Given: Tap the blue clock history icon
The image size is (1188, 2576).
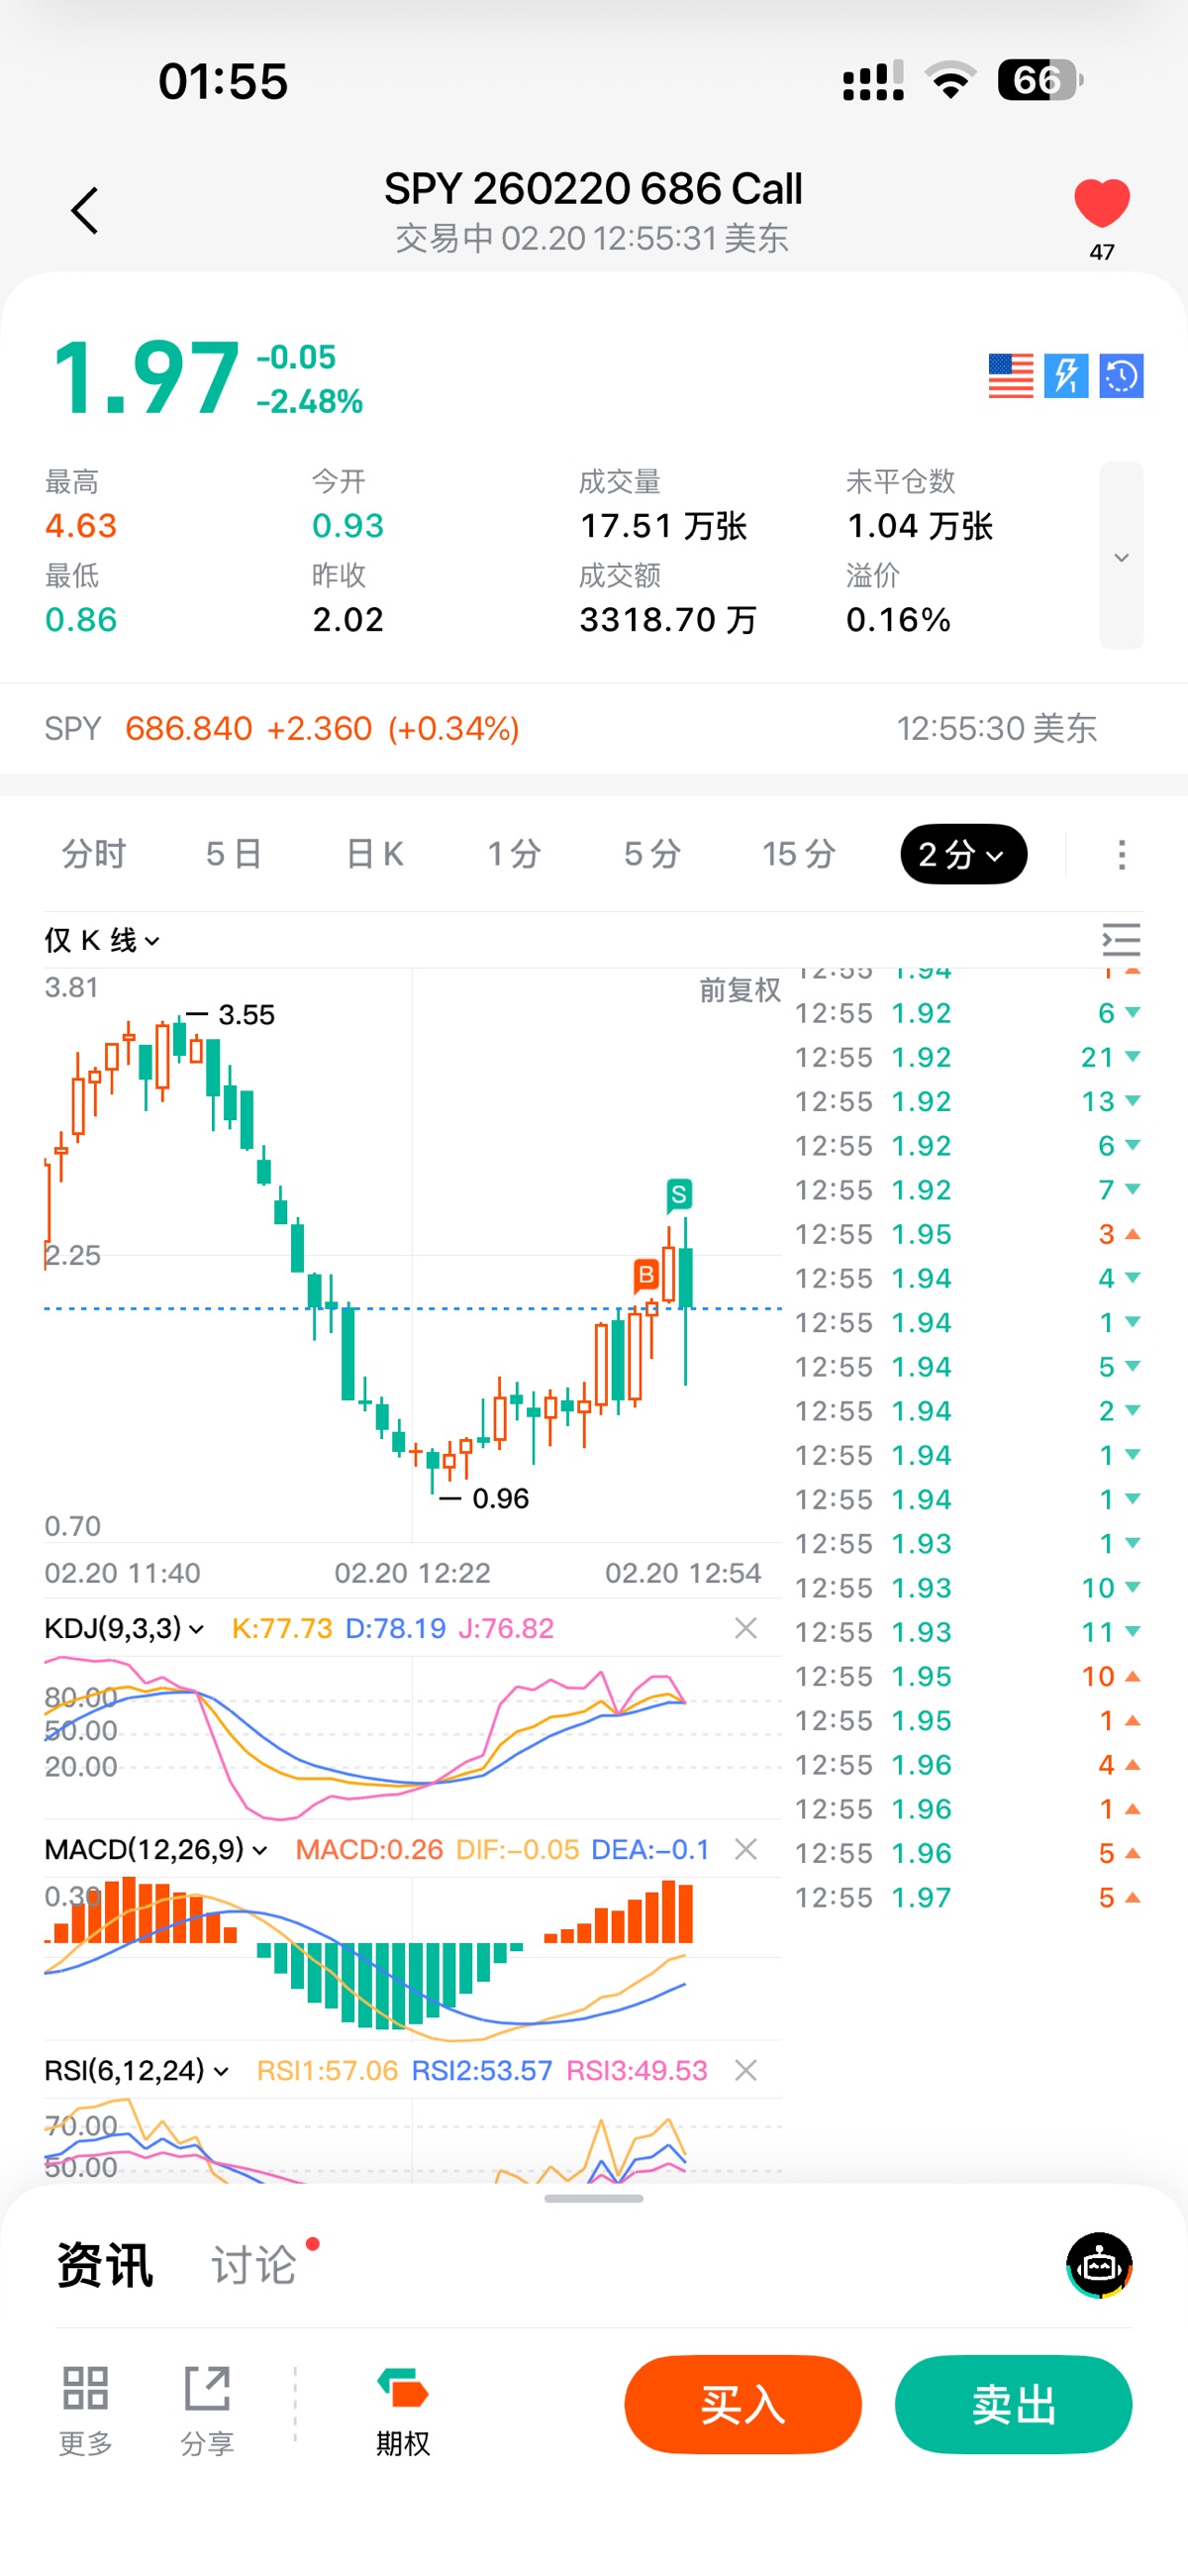Looking at the screenshot, I should [x=1121, y=376].
